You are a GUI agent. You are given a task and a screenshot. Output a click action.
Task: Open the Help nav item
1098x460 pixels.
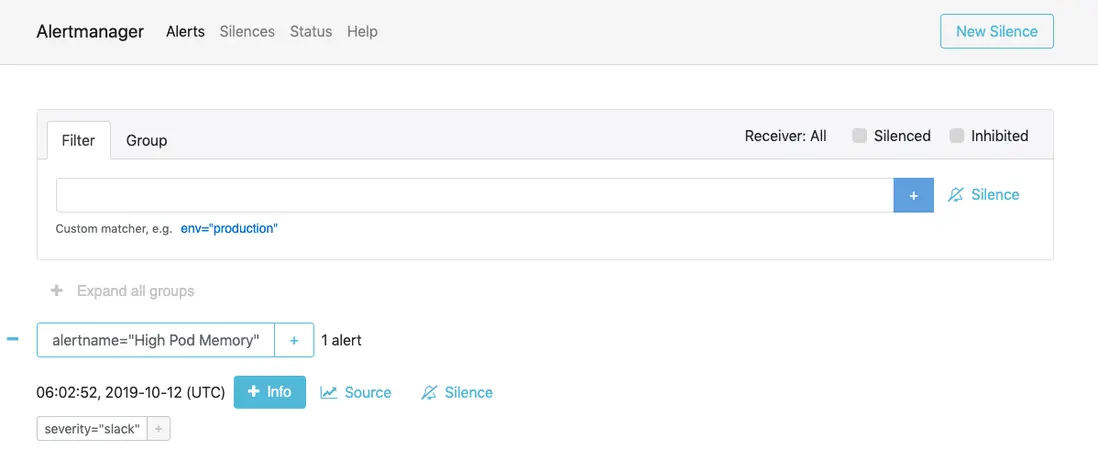[x=362, y=32]
